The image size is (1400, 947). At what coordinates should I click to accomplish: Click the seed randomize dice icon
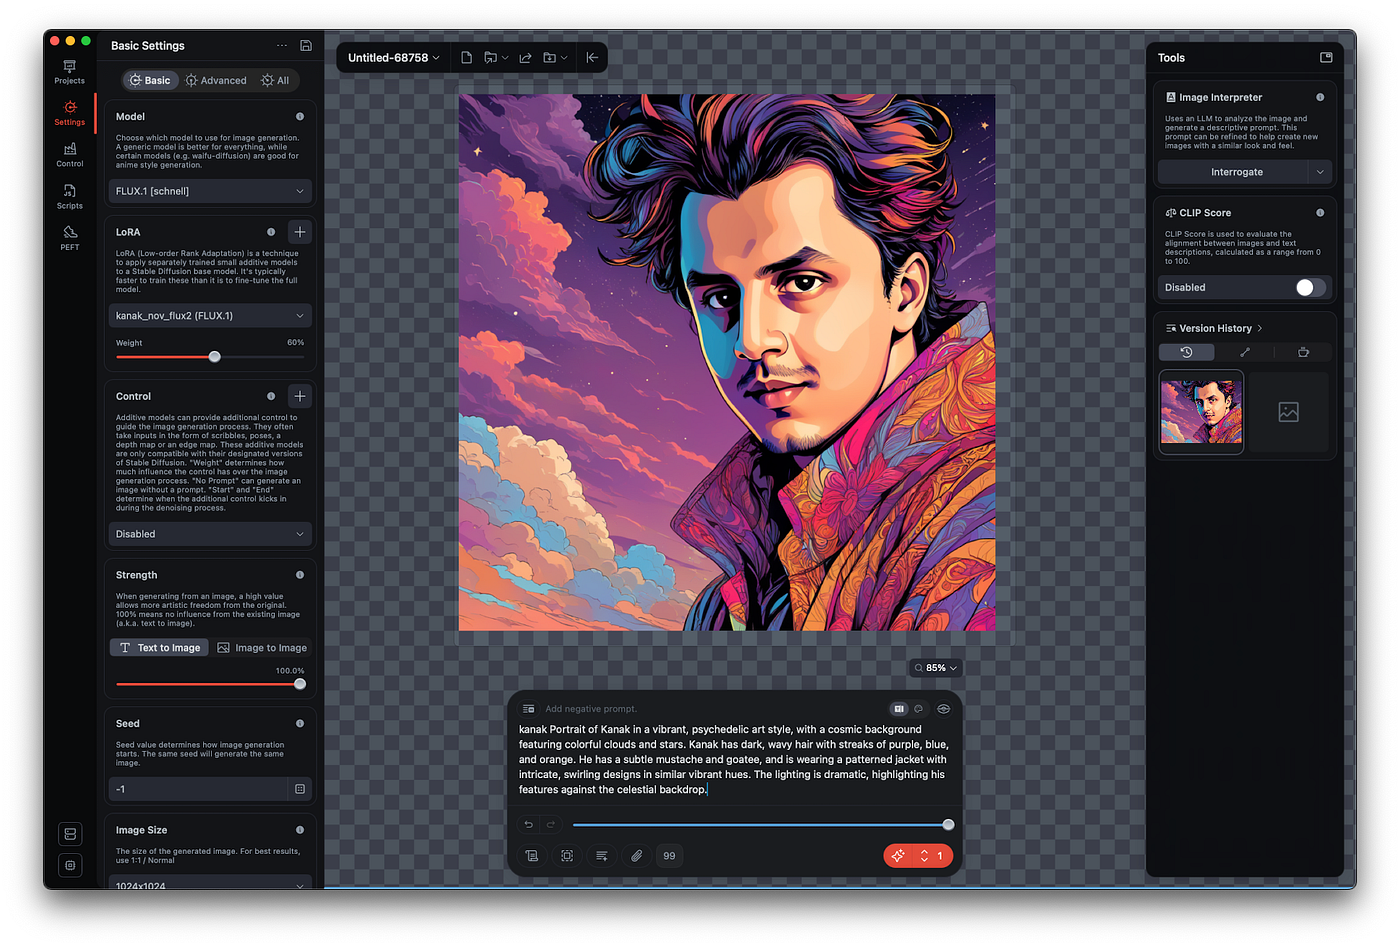(300, 789)
